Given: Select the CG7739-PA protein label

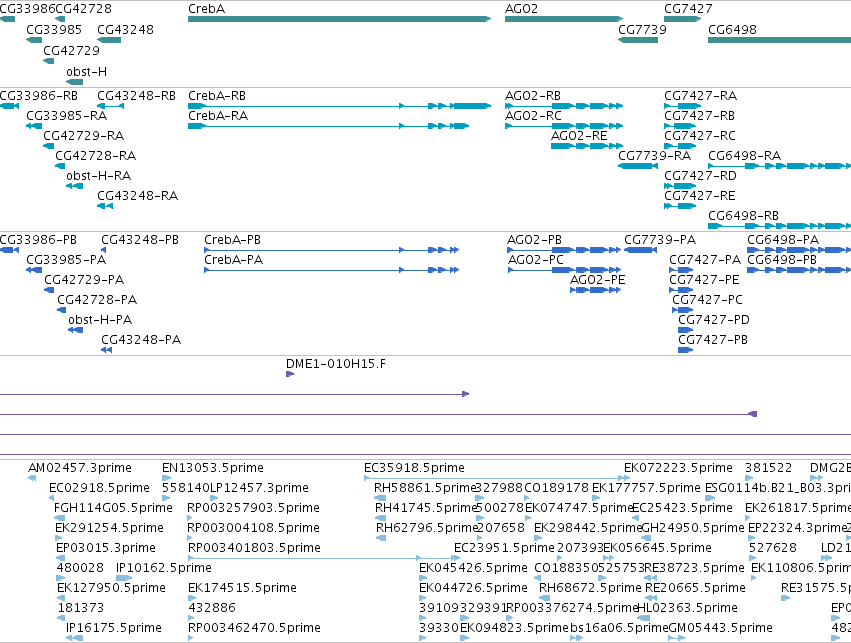Looking at the screenshot, I should (x=660, y=240).
